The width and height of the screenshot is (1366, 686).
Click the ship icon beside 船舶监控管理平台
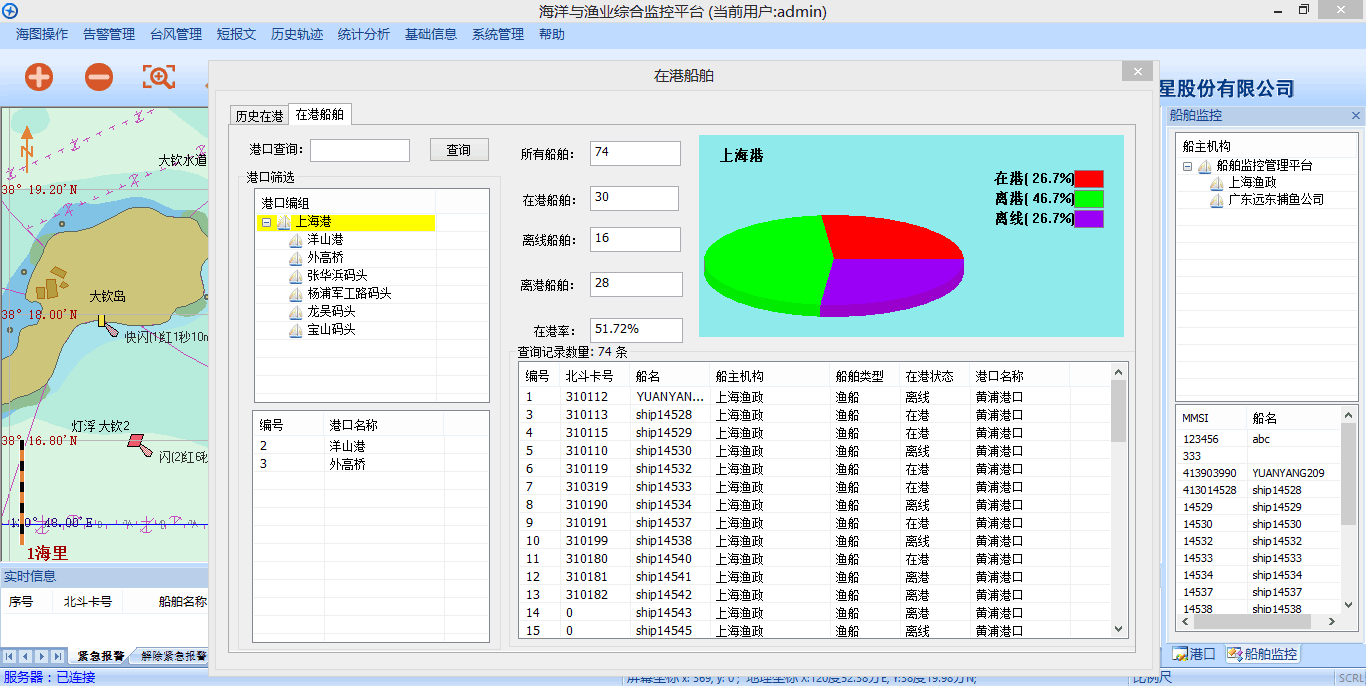[x=1205, y=166]
